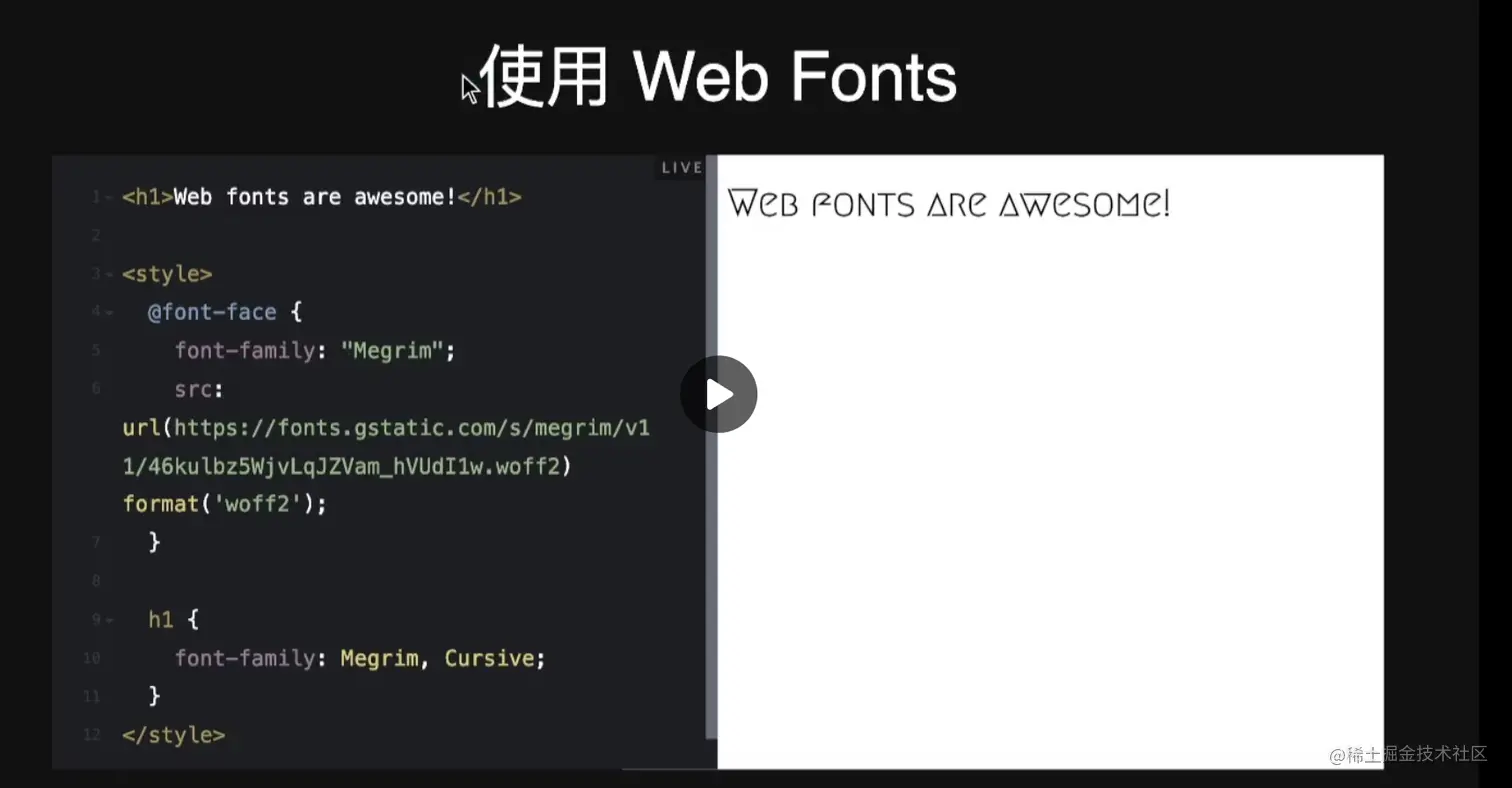Click the font-family: "Megrim" declaration

(315, 351)
